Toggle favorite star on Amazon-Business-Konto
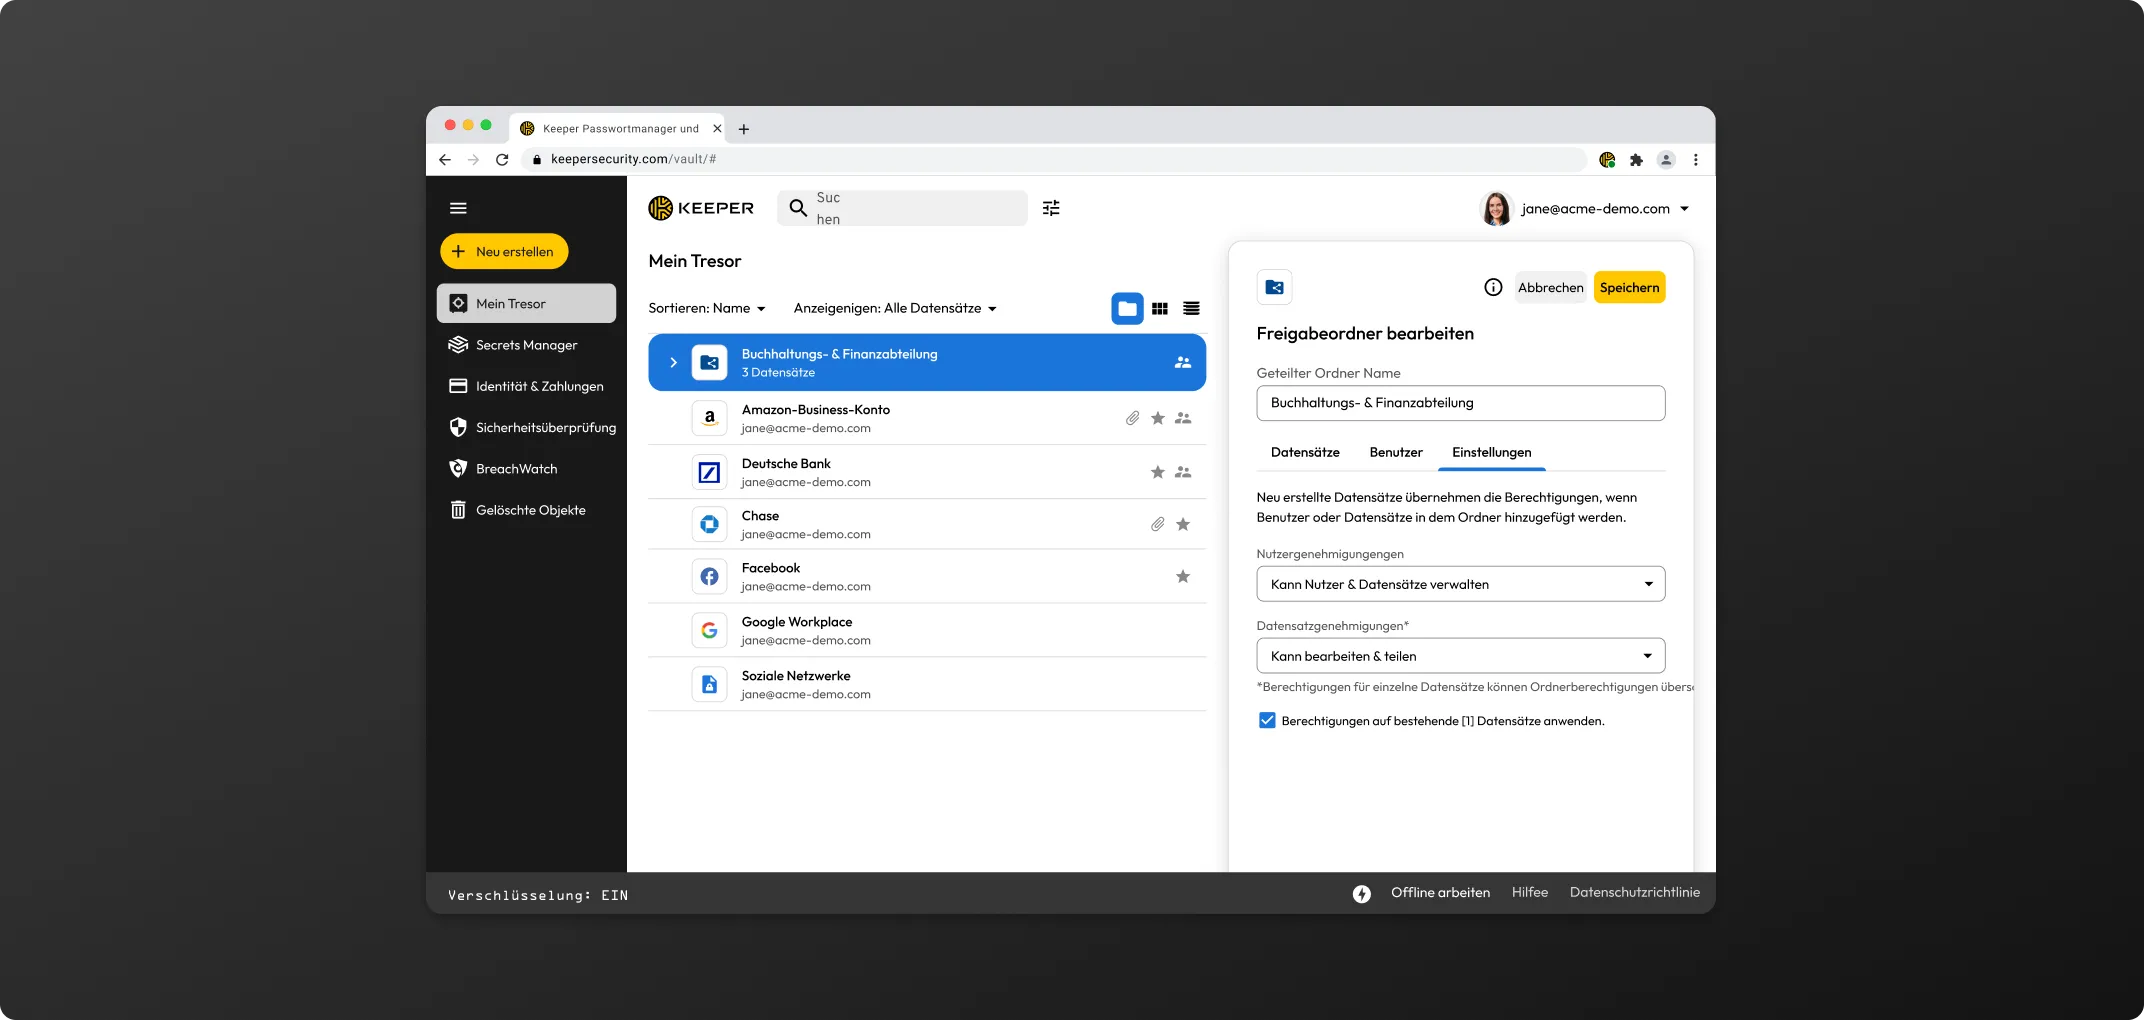Image resolution: width=2144 pixels, height=1020 pixels. 1158,418
